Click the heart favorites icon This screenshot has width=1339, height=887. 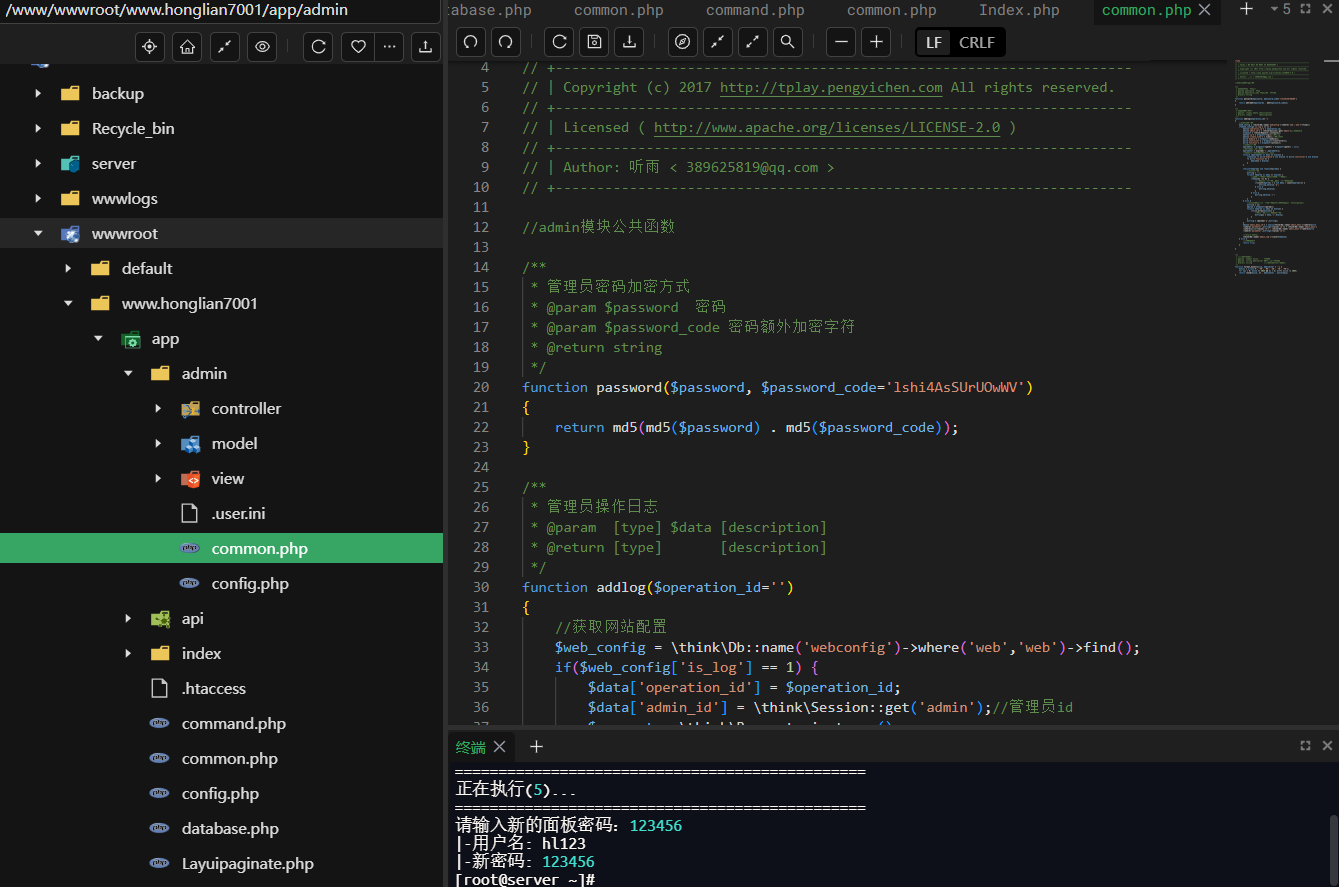pos(357,47)
